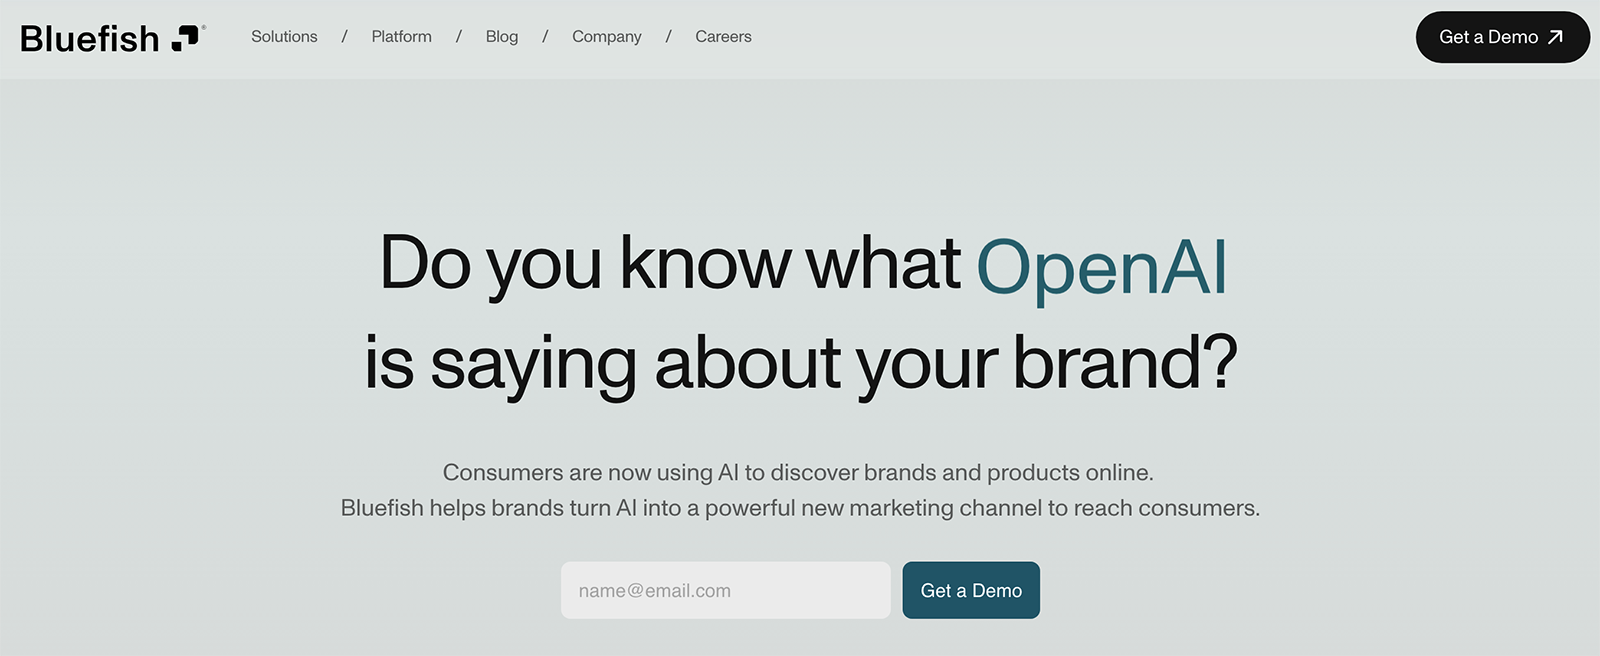The height and width of the screenshot is (656, 1600).
Task: Visit the Careers page
Action: tap(723, 37)
